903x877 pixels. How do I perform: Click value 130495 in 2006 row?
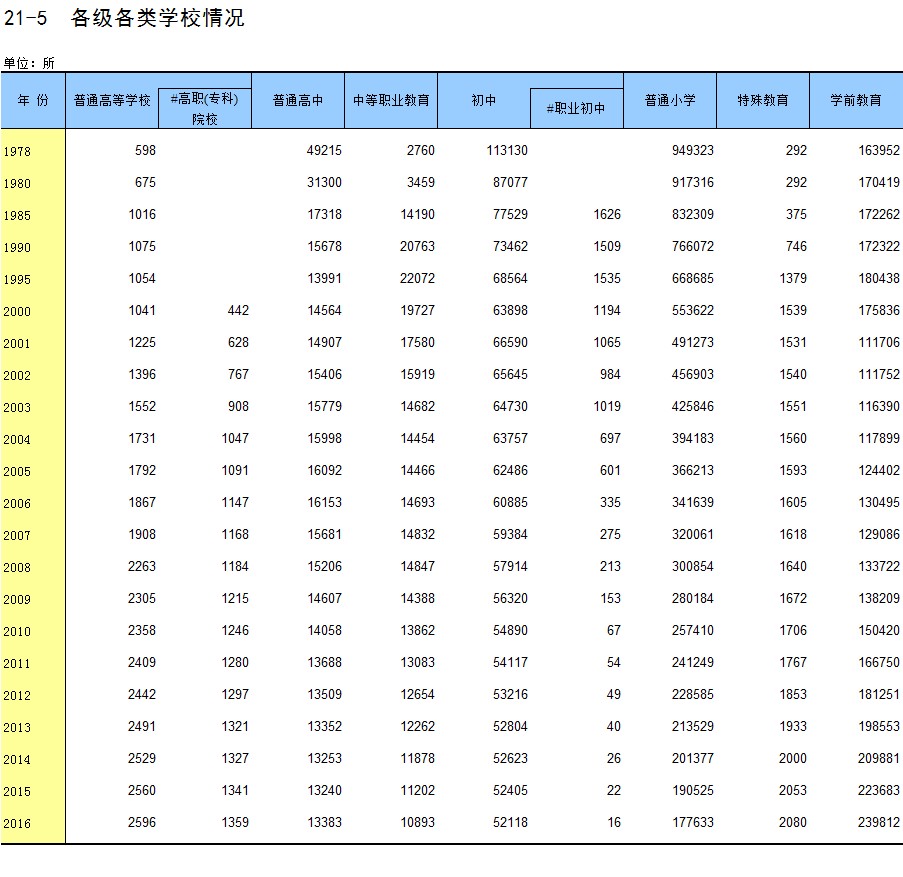pyautogui.click(x=879, y=502)
